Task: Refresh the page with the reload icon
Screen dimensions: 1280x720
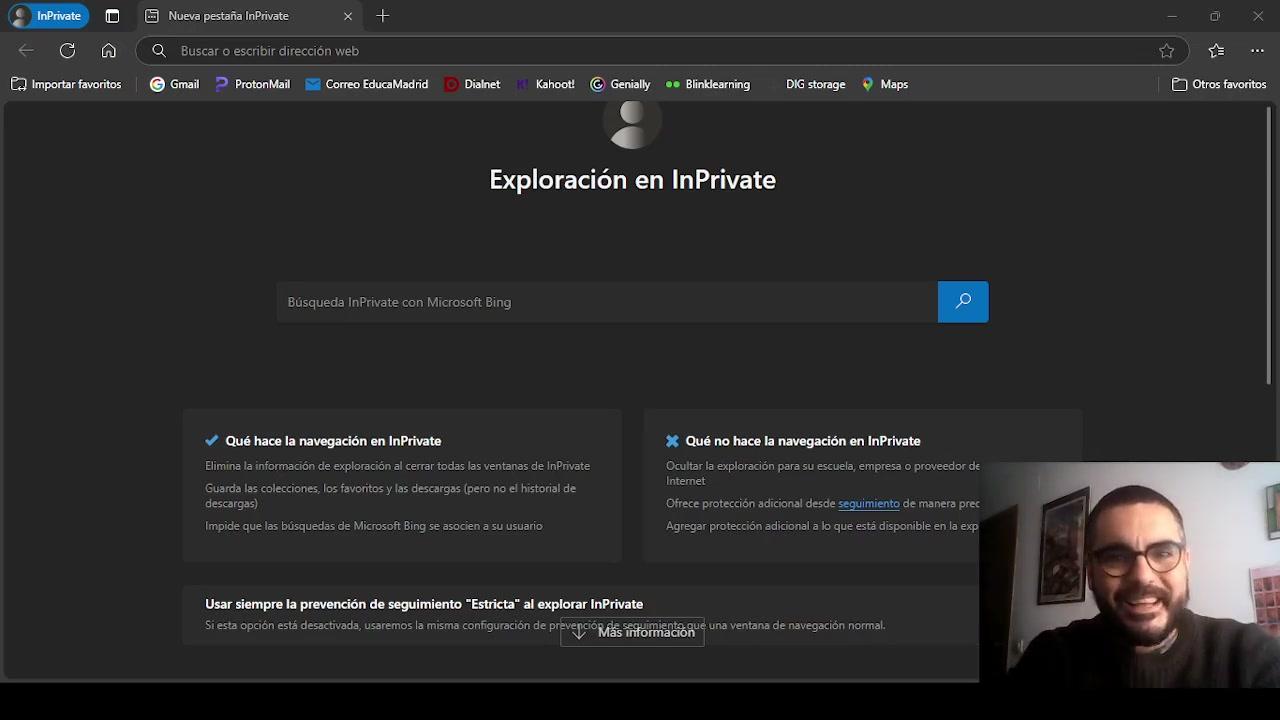Action: pyautogui.click(x=67, y=51)
